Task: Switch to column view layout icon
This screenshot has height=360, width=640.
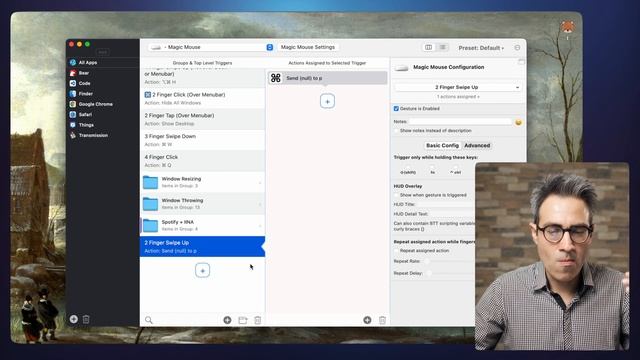Action: 429,47
